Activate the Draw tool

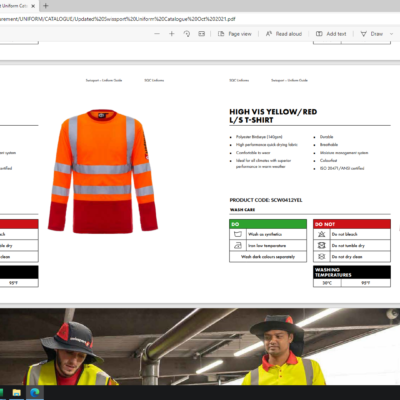coord(372,34)
